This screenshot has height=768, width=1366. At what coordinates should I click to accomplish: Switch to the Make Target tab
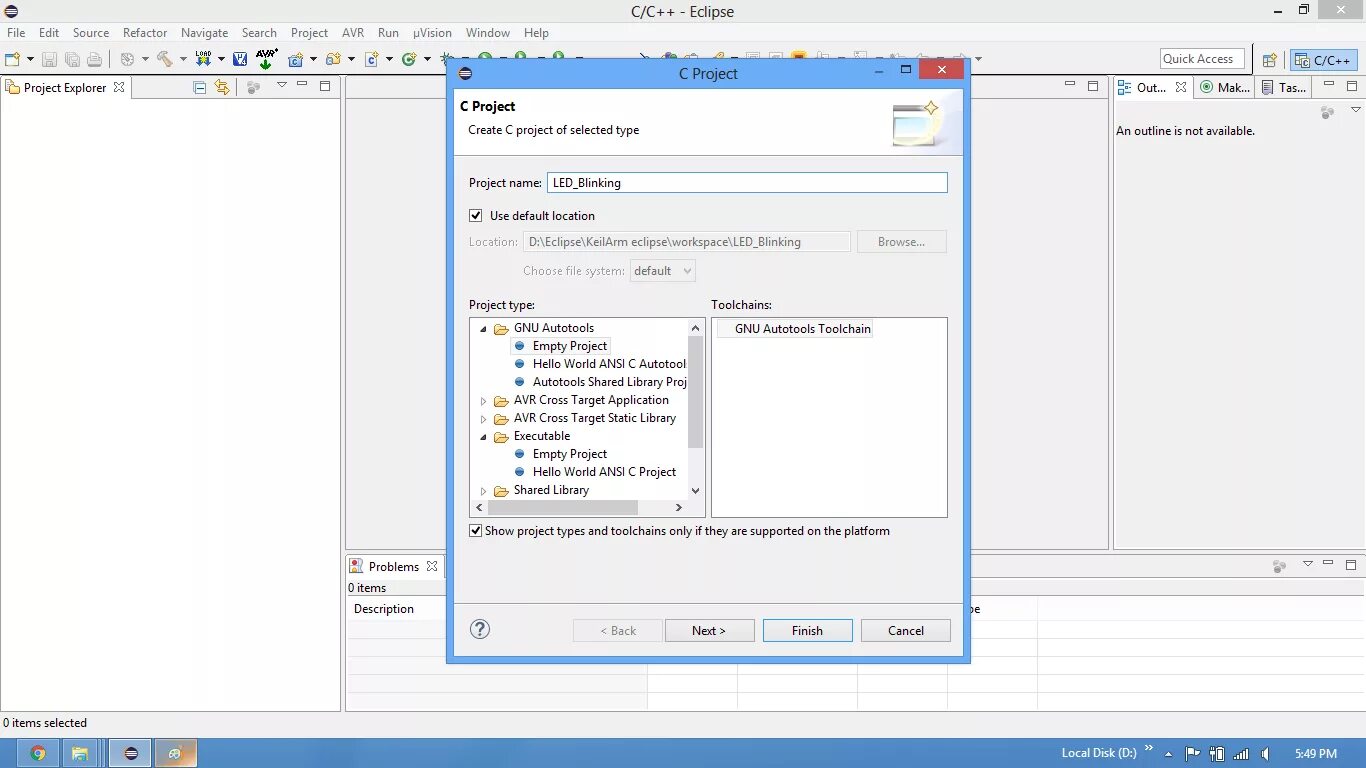point(1225,87)
